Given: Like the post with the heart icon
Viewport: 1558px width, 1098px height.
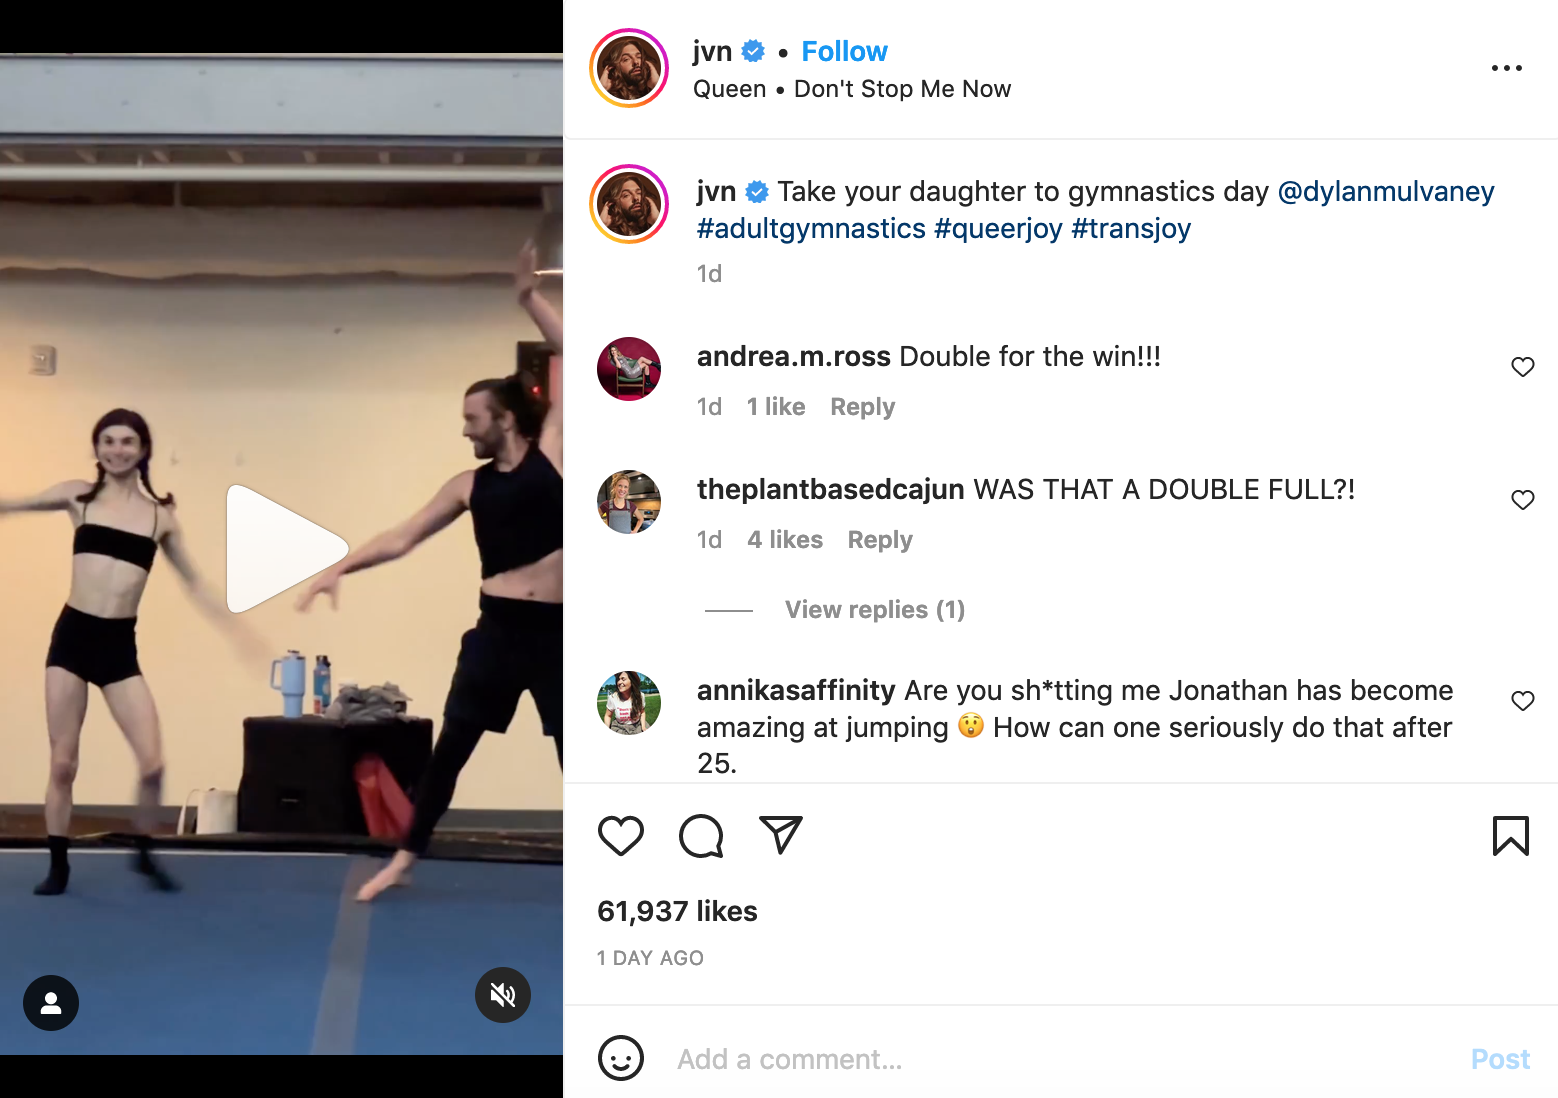Looking at the screenshot, I should pos(620,836).
